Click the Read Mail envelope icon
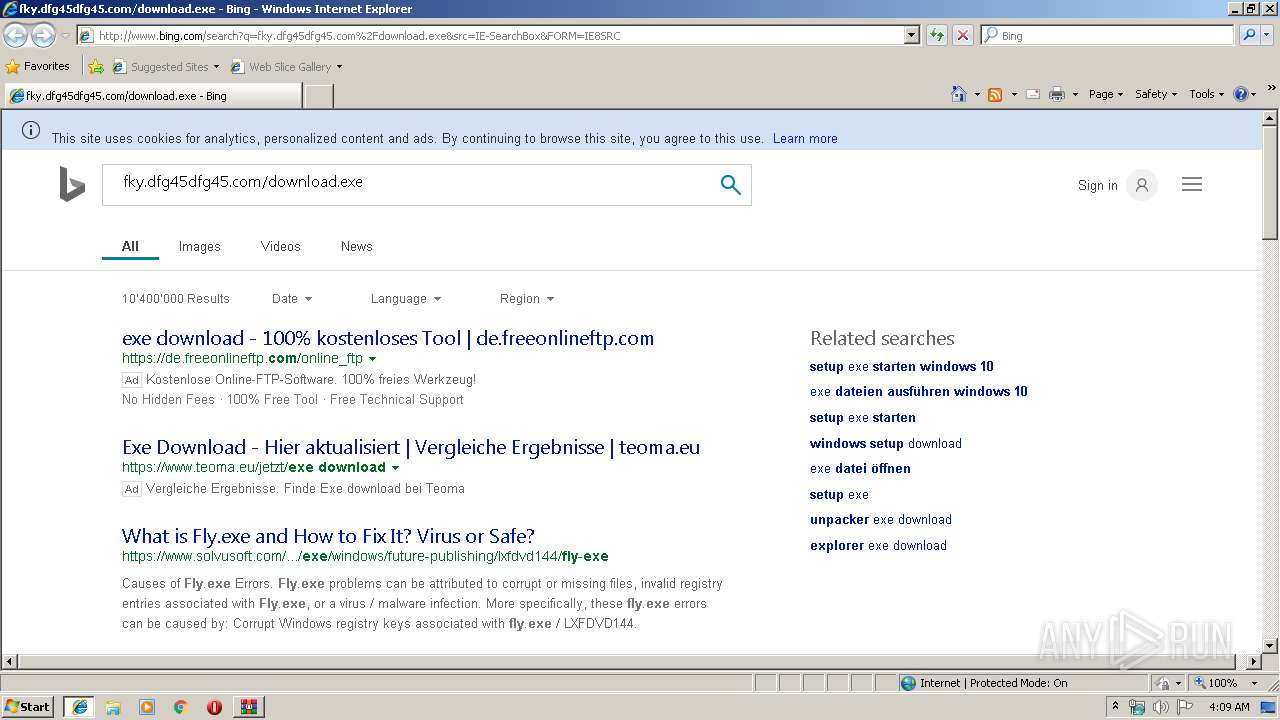The width and height of the screenshot is (1280, 720). tap(1032, 94)
